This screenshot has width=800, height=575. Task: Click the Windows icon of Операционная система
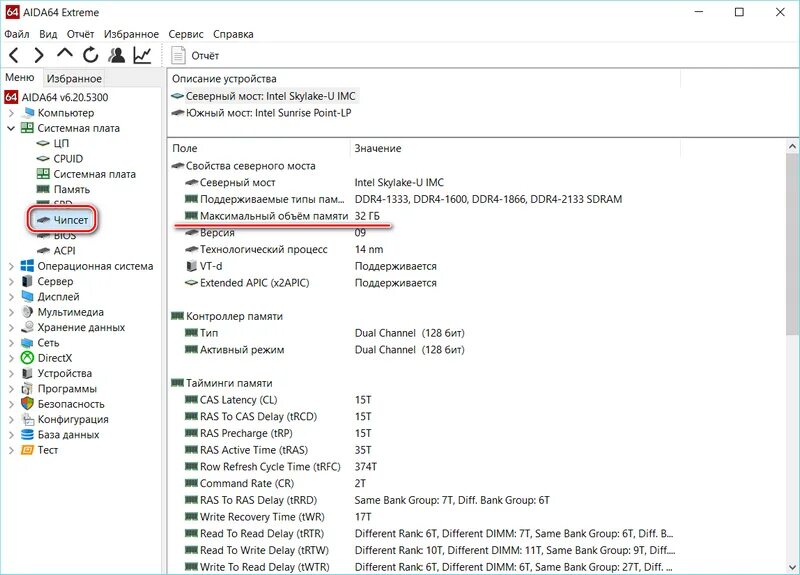[x=27, y=266]
